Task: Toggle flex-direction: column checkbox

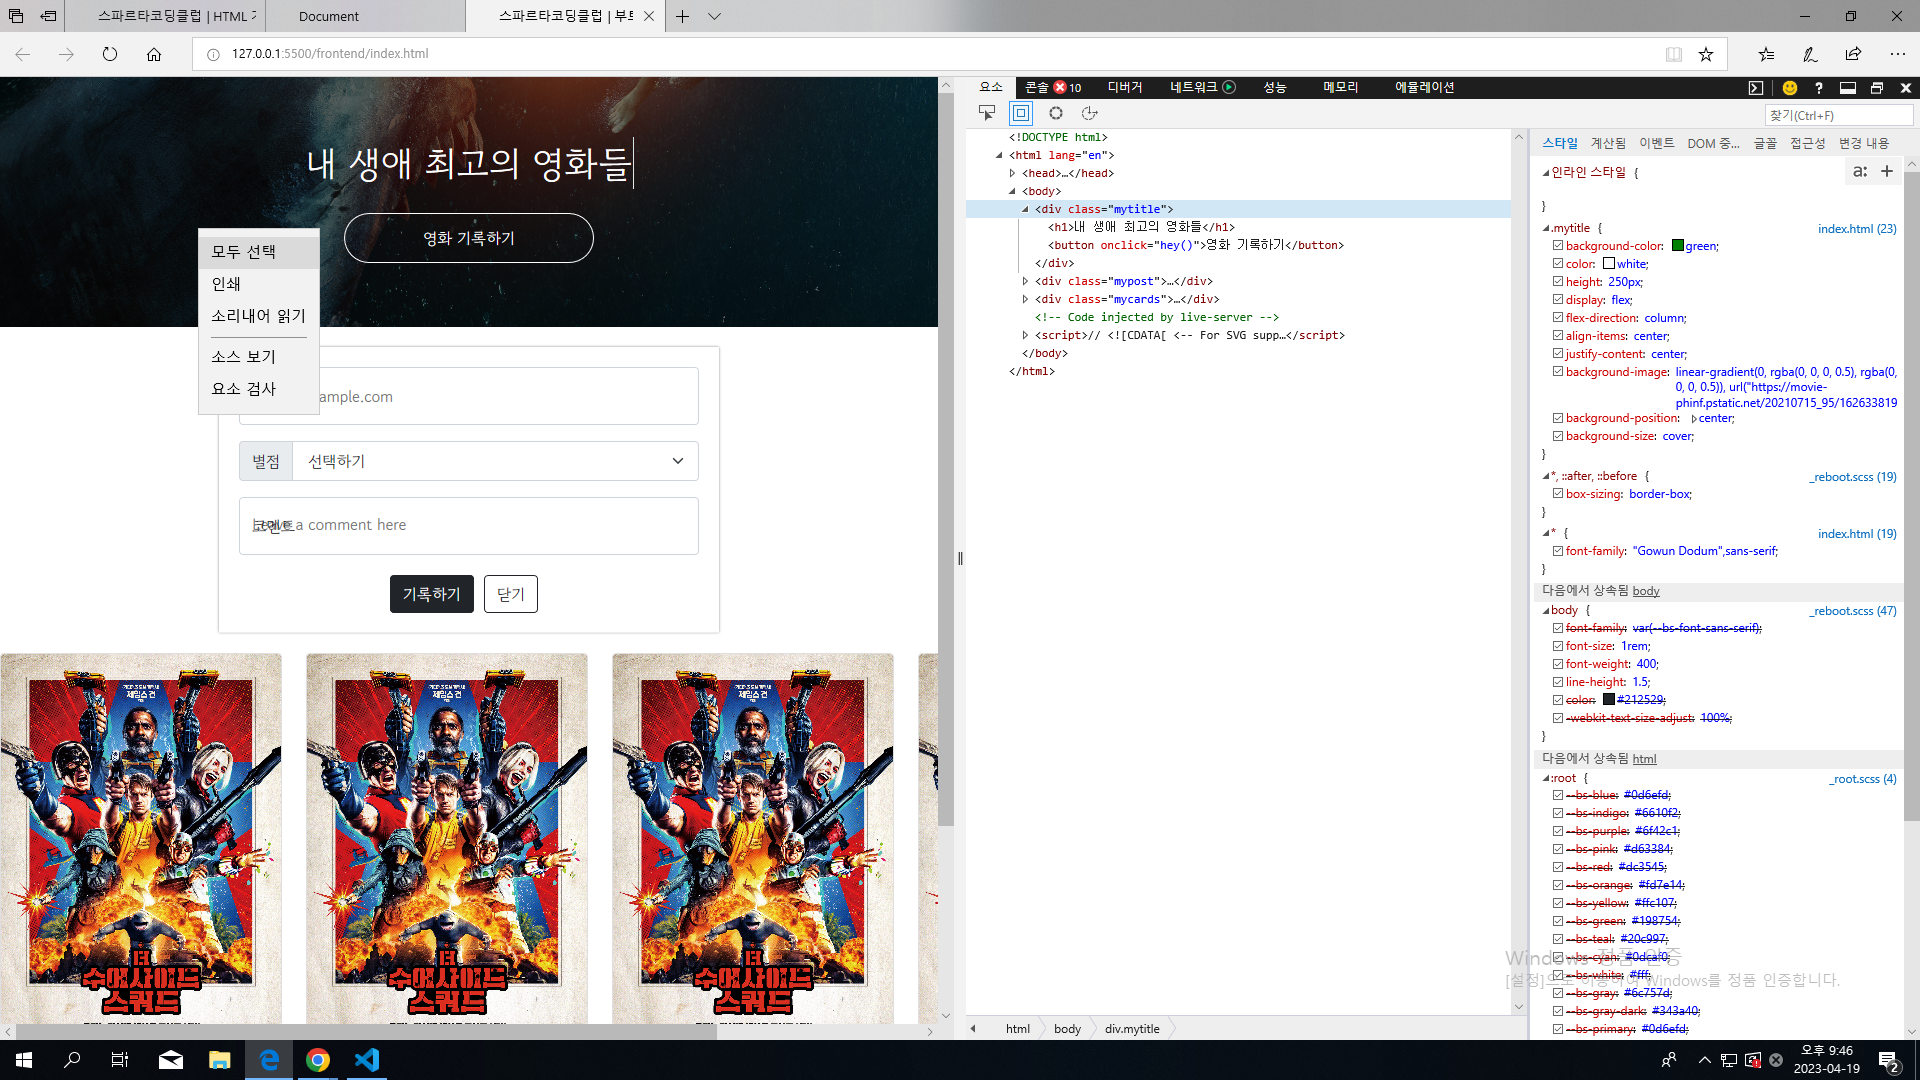Action: pos(1558,318)
